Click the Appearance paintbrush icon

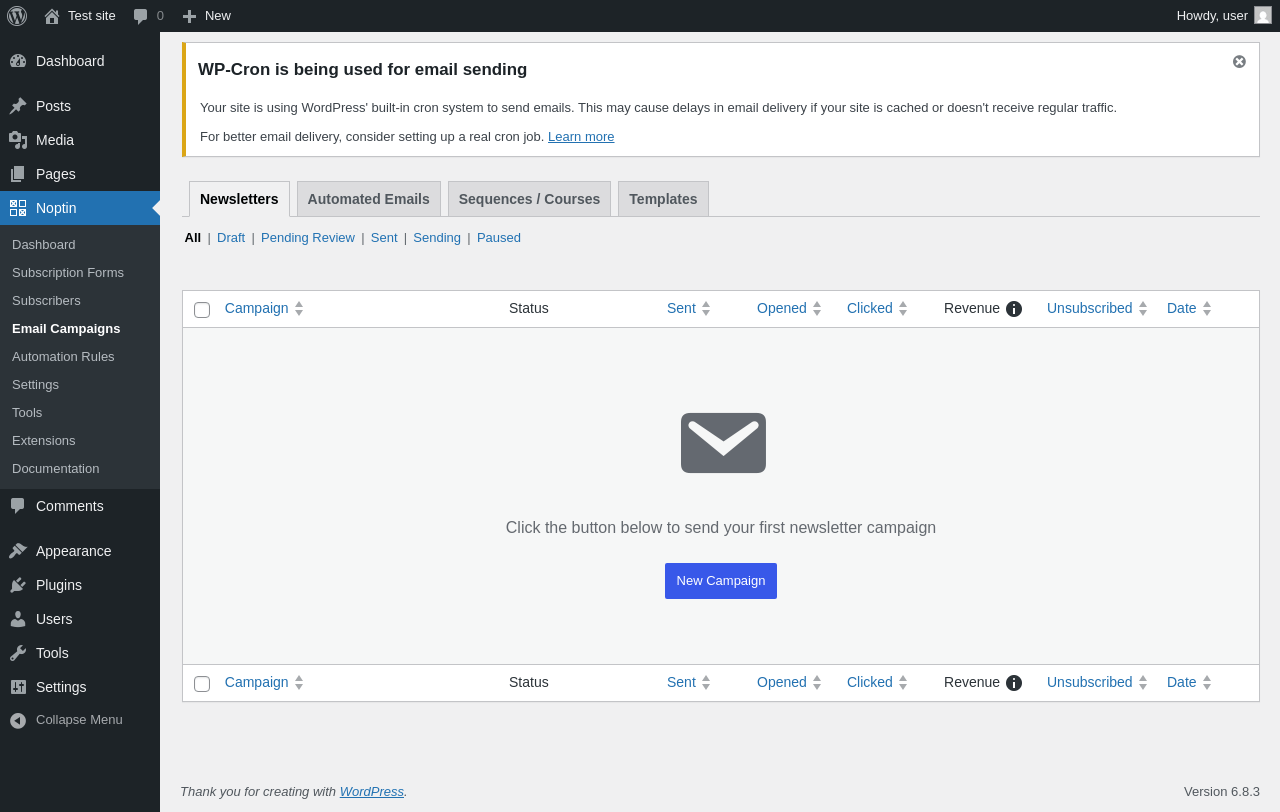click(18, 551)
